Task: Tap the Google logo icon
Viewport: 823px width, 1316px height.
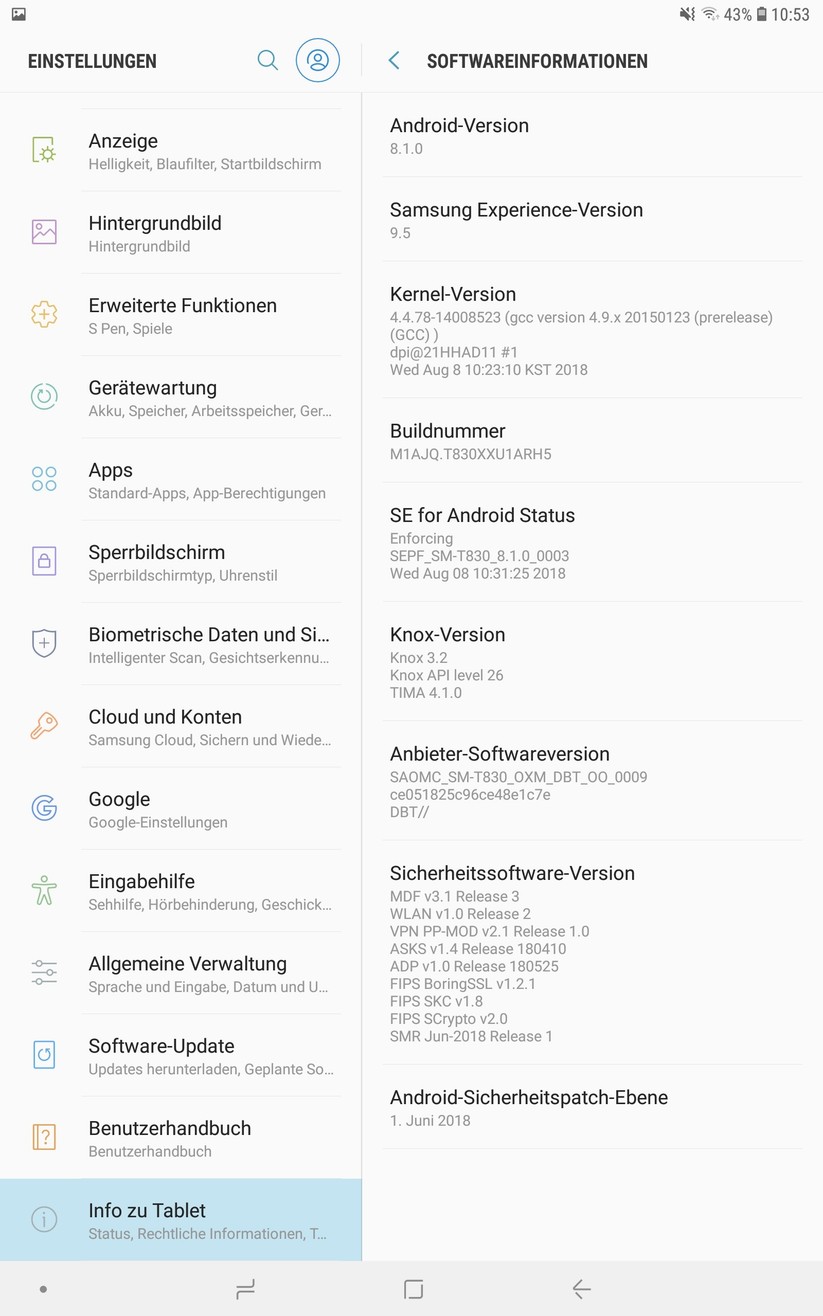Action: [x=44, y=808]
